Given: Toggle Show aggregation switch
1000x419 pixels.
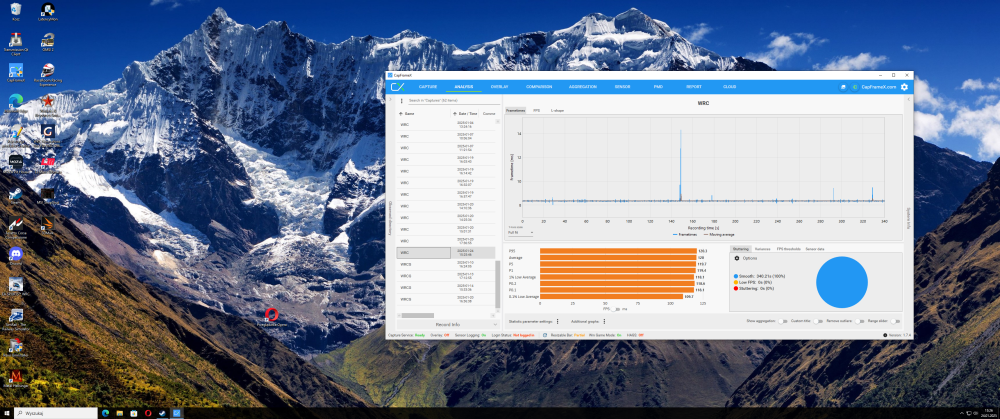Looking at the screenshot, I should point(783,321).
